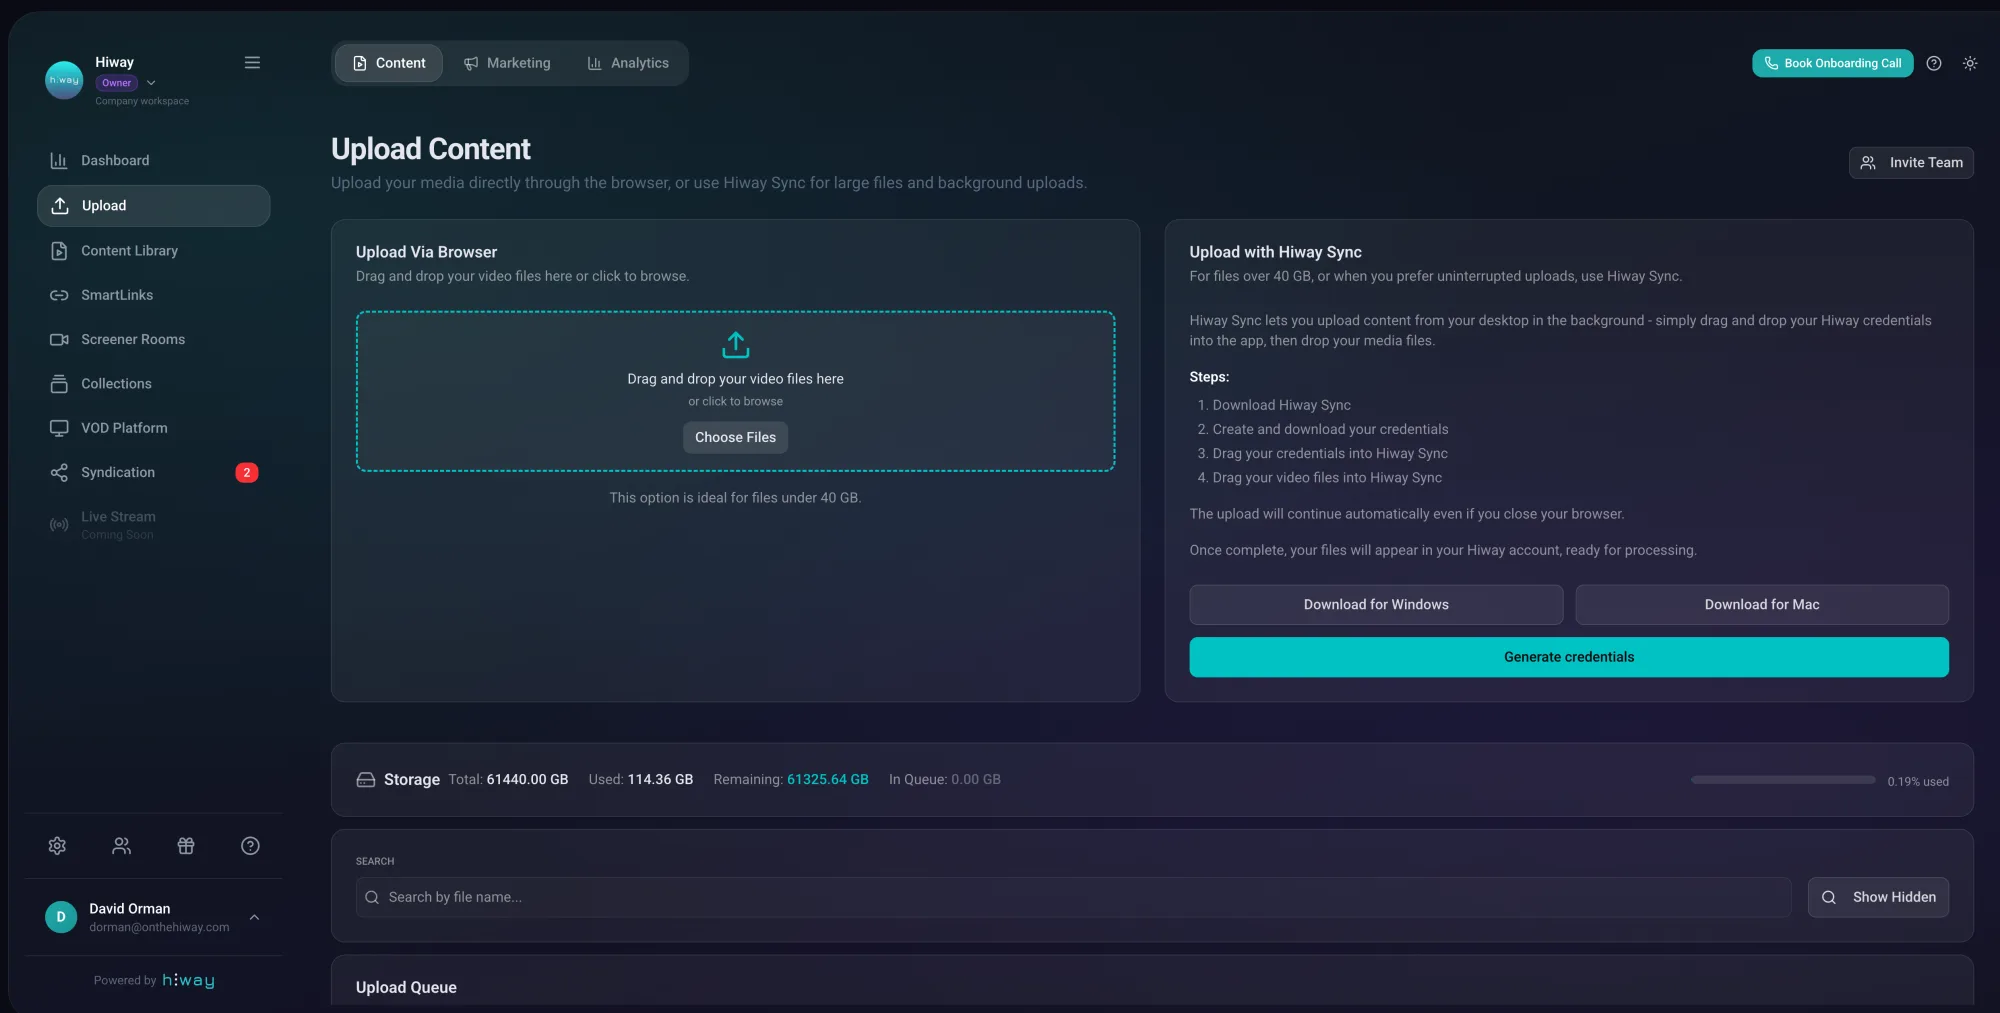Click 'Drag and drop your video files here'
Image resolution: width=2000 pixels, height=1013 pixels.
pos(736,379)
